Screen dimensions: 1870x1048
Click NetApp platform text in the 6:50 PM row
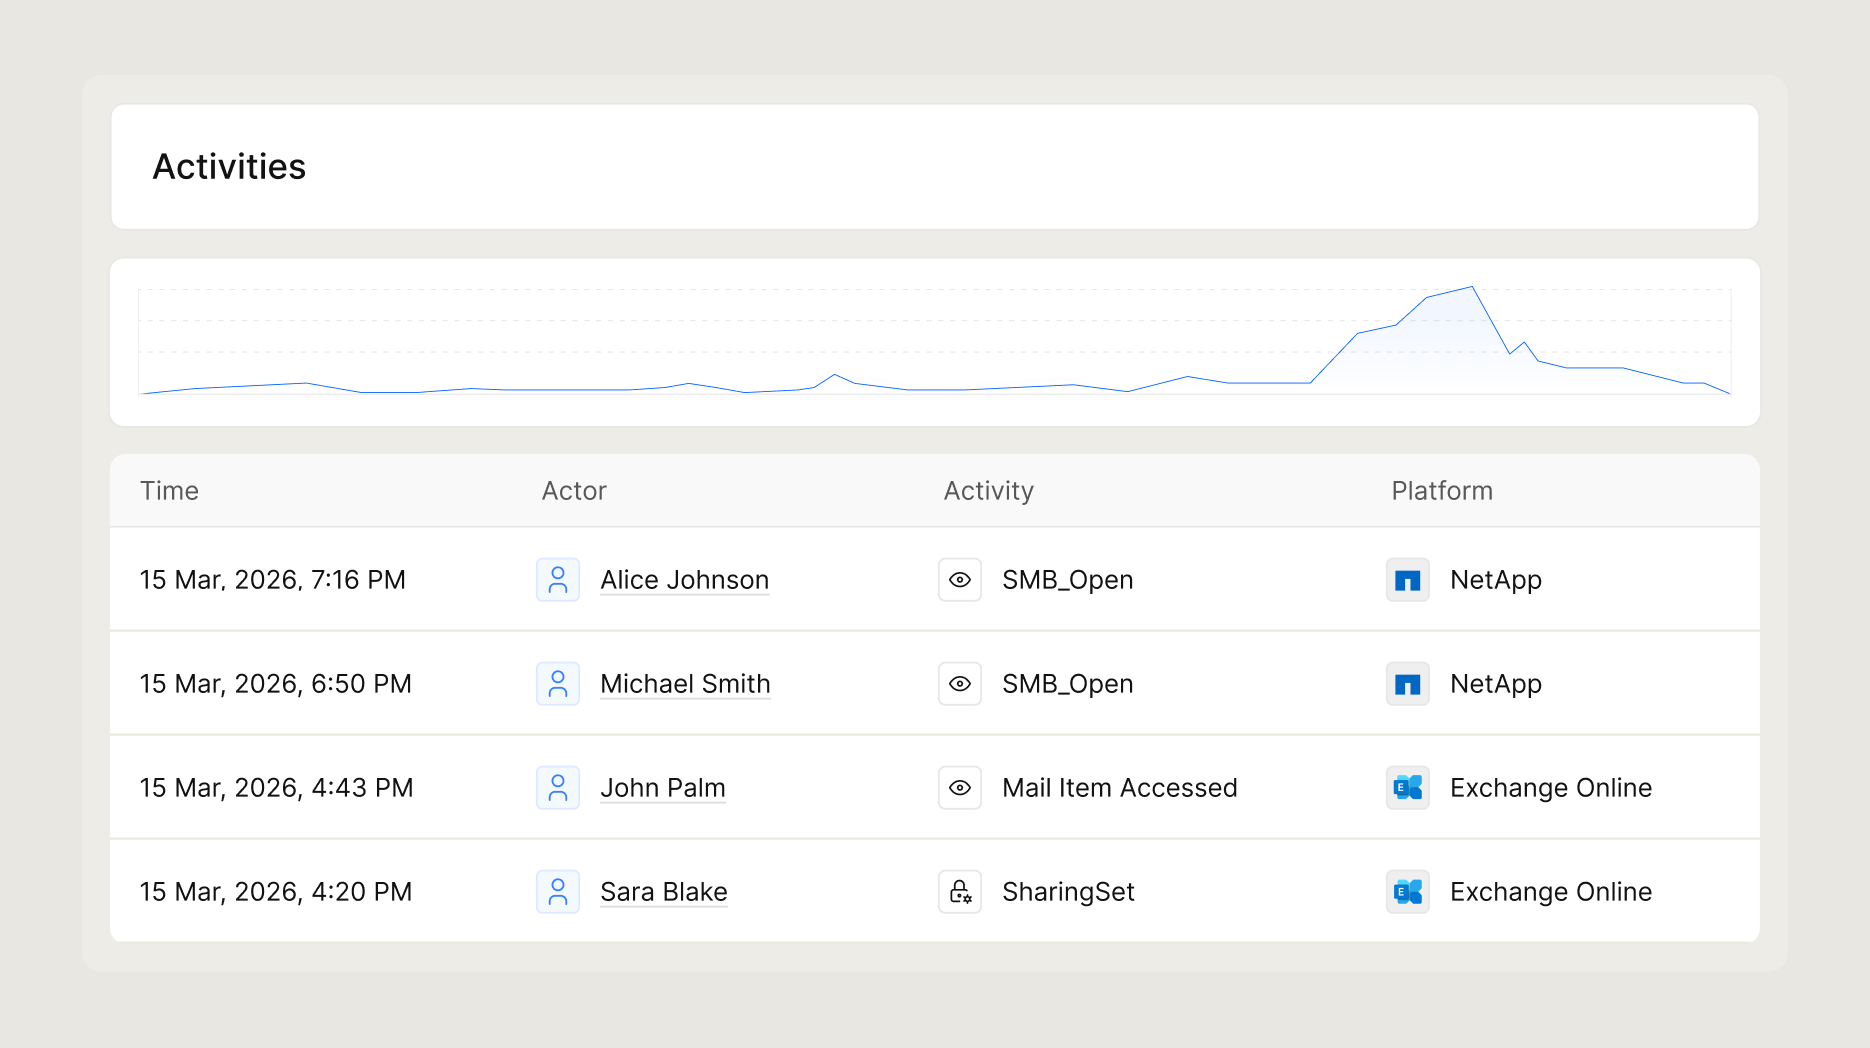[x=1496, y=684]
